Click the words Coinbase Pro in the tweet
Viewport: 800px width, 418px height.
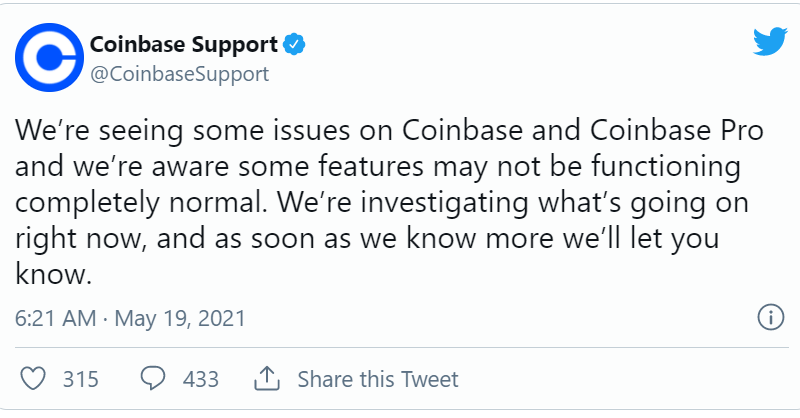677,130
